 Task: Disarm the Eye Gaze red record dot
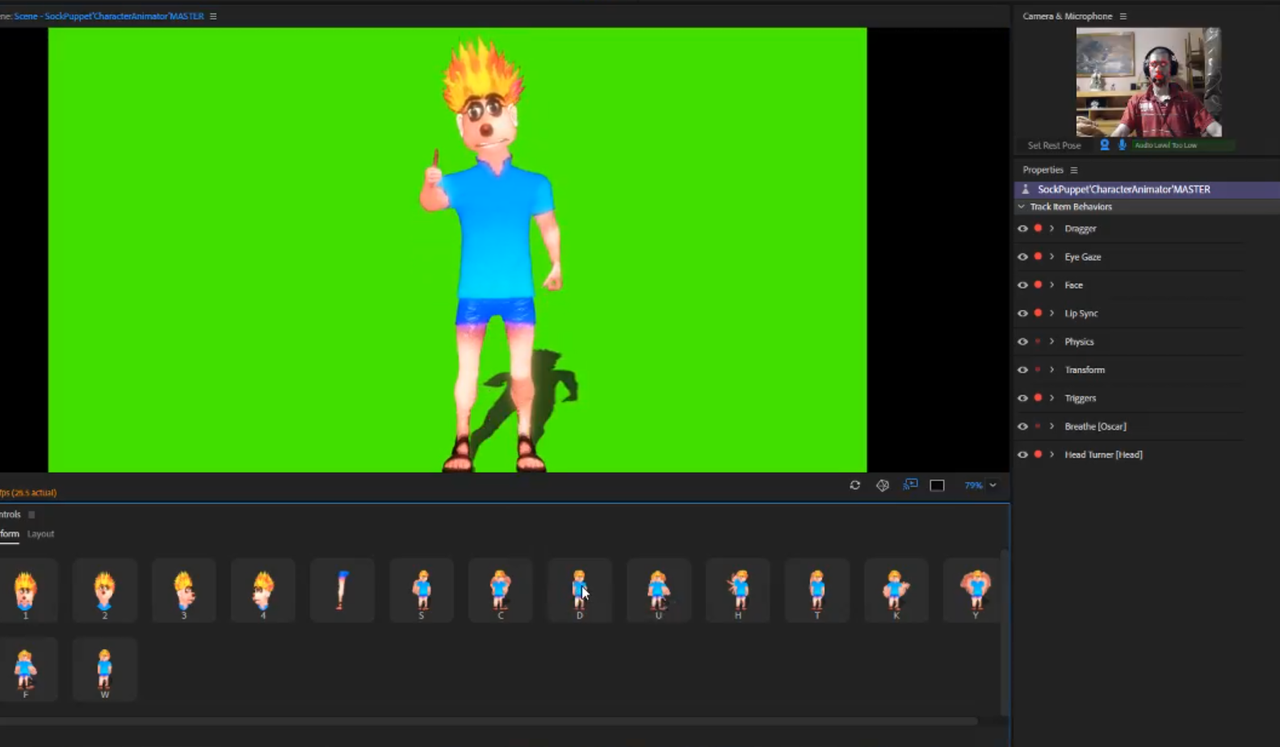tap(1038, 257)
